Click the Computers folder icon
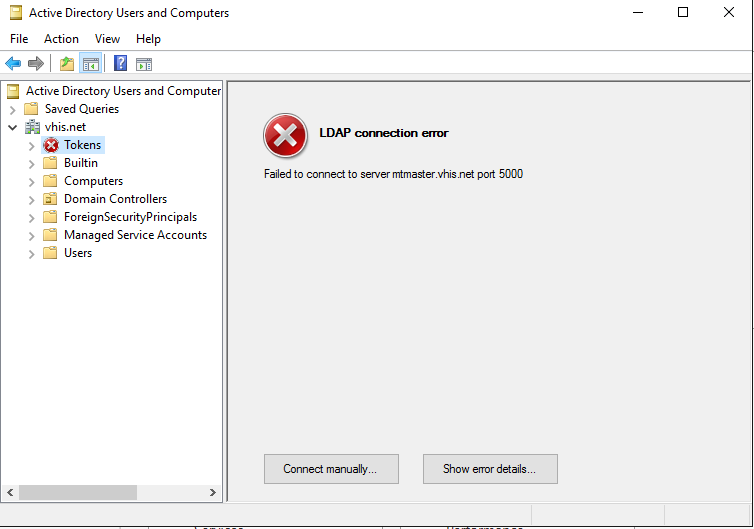 [x=50, y=181]
